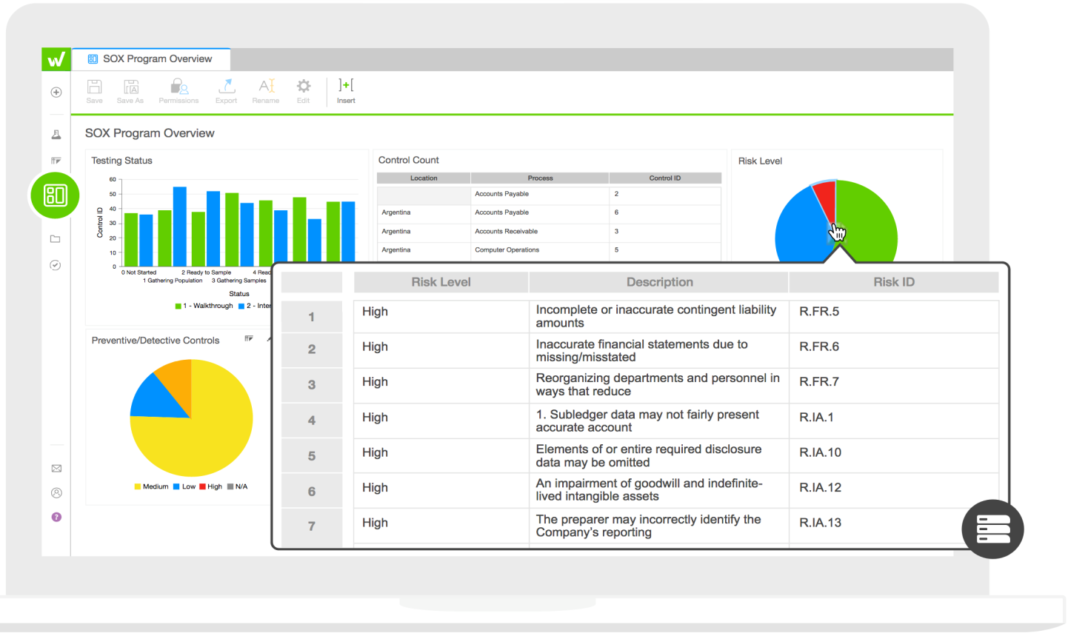
Task: Select the dashboards icon in the left sidebar
Action: coord(55,195)
